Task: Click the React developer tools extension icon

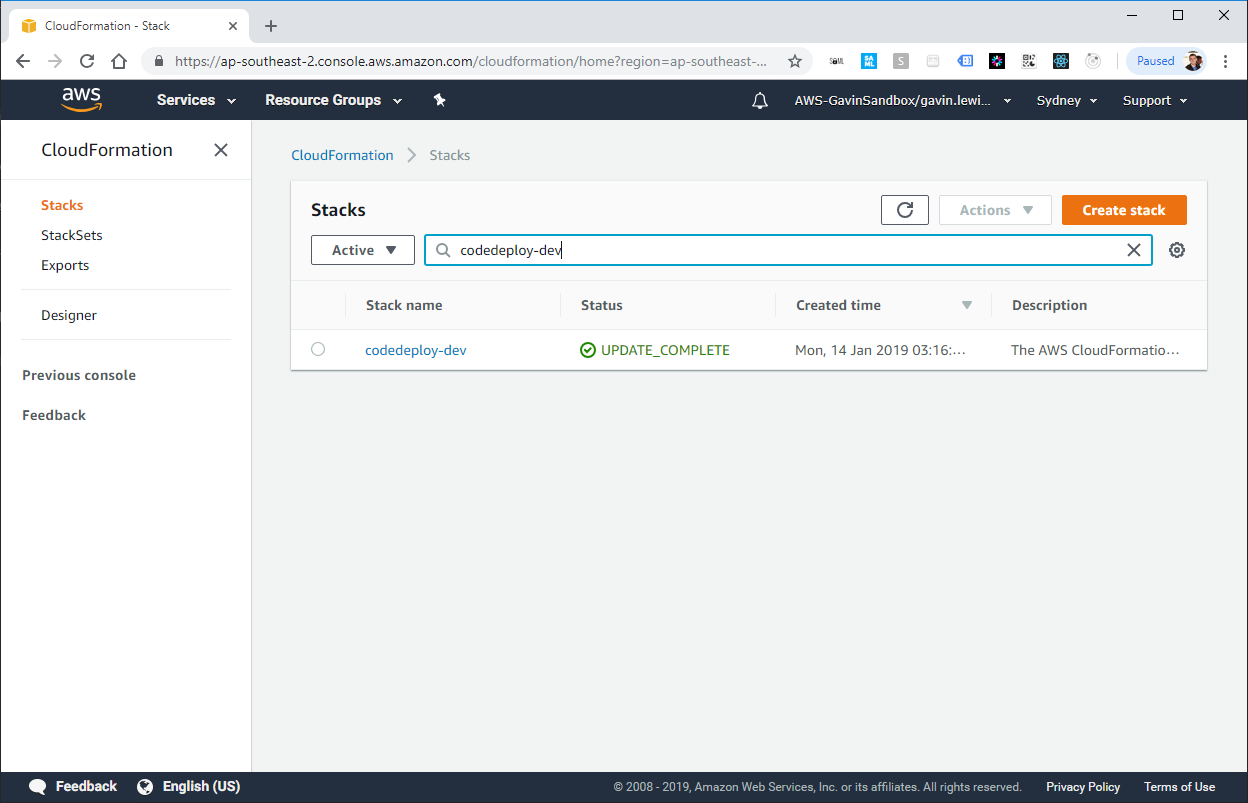Action: click(x=1061, y=61)
